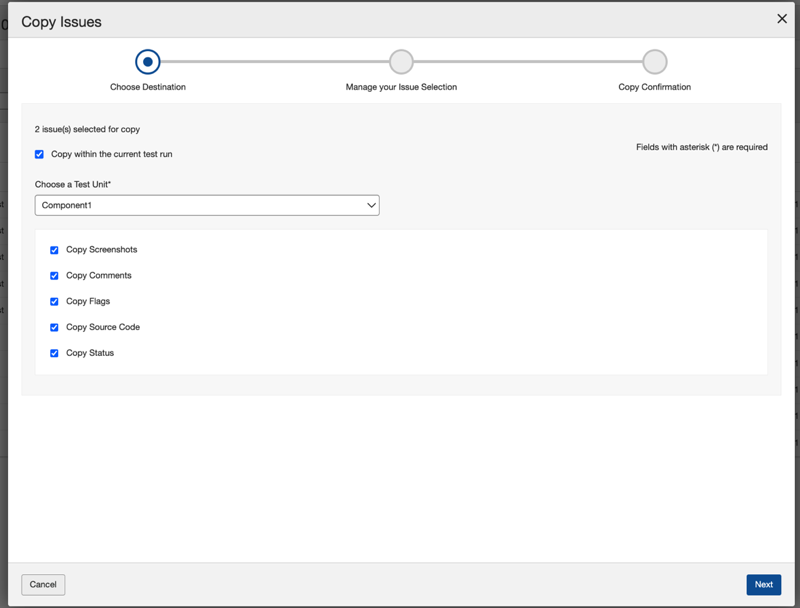The height and width of the screenshot is (608, 800).
Task: Toggle the Copy Comments checkbox
Action: click(x=55, y=276)
